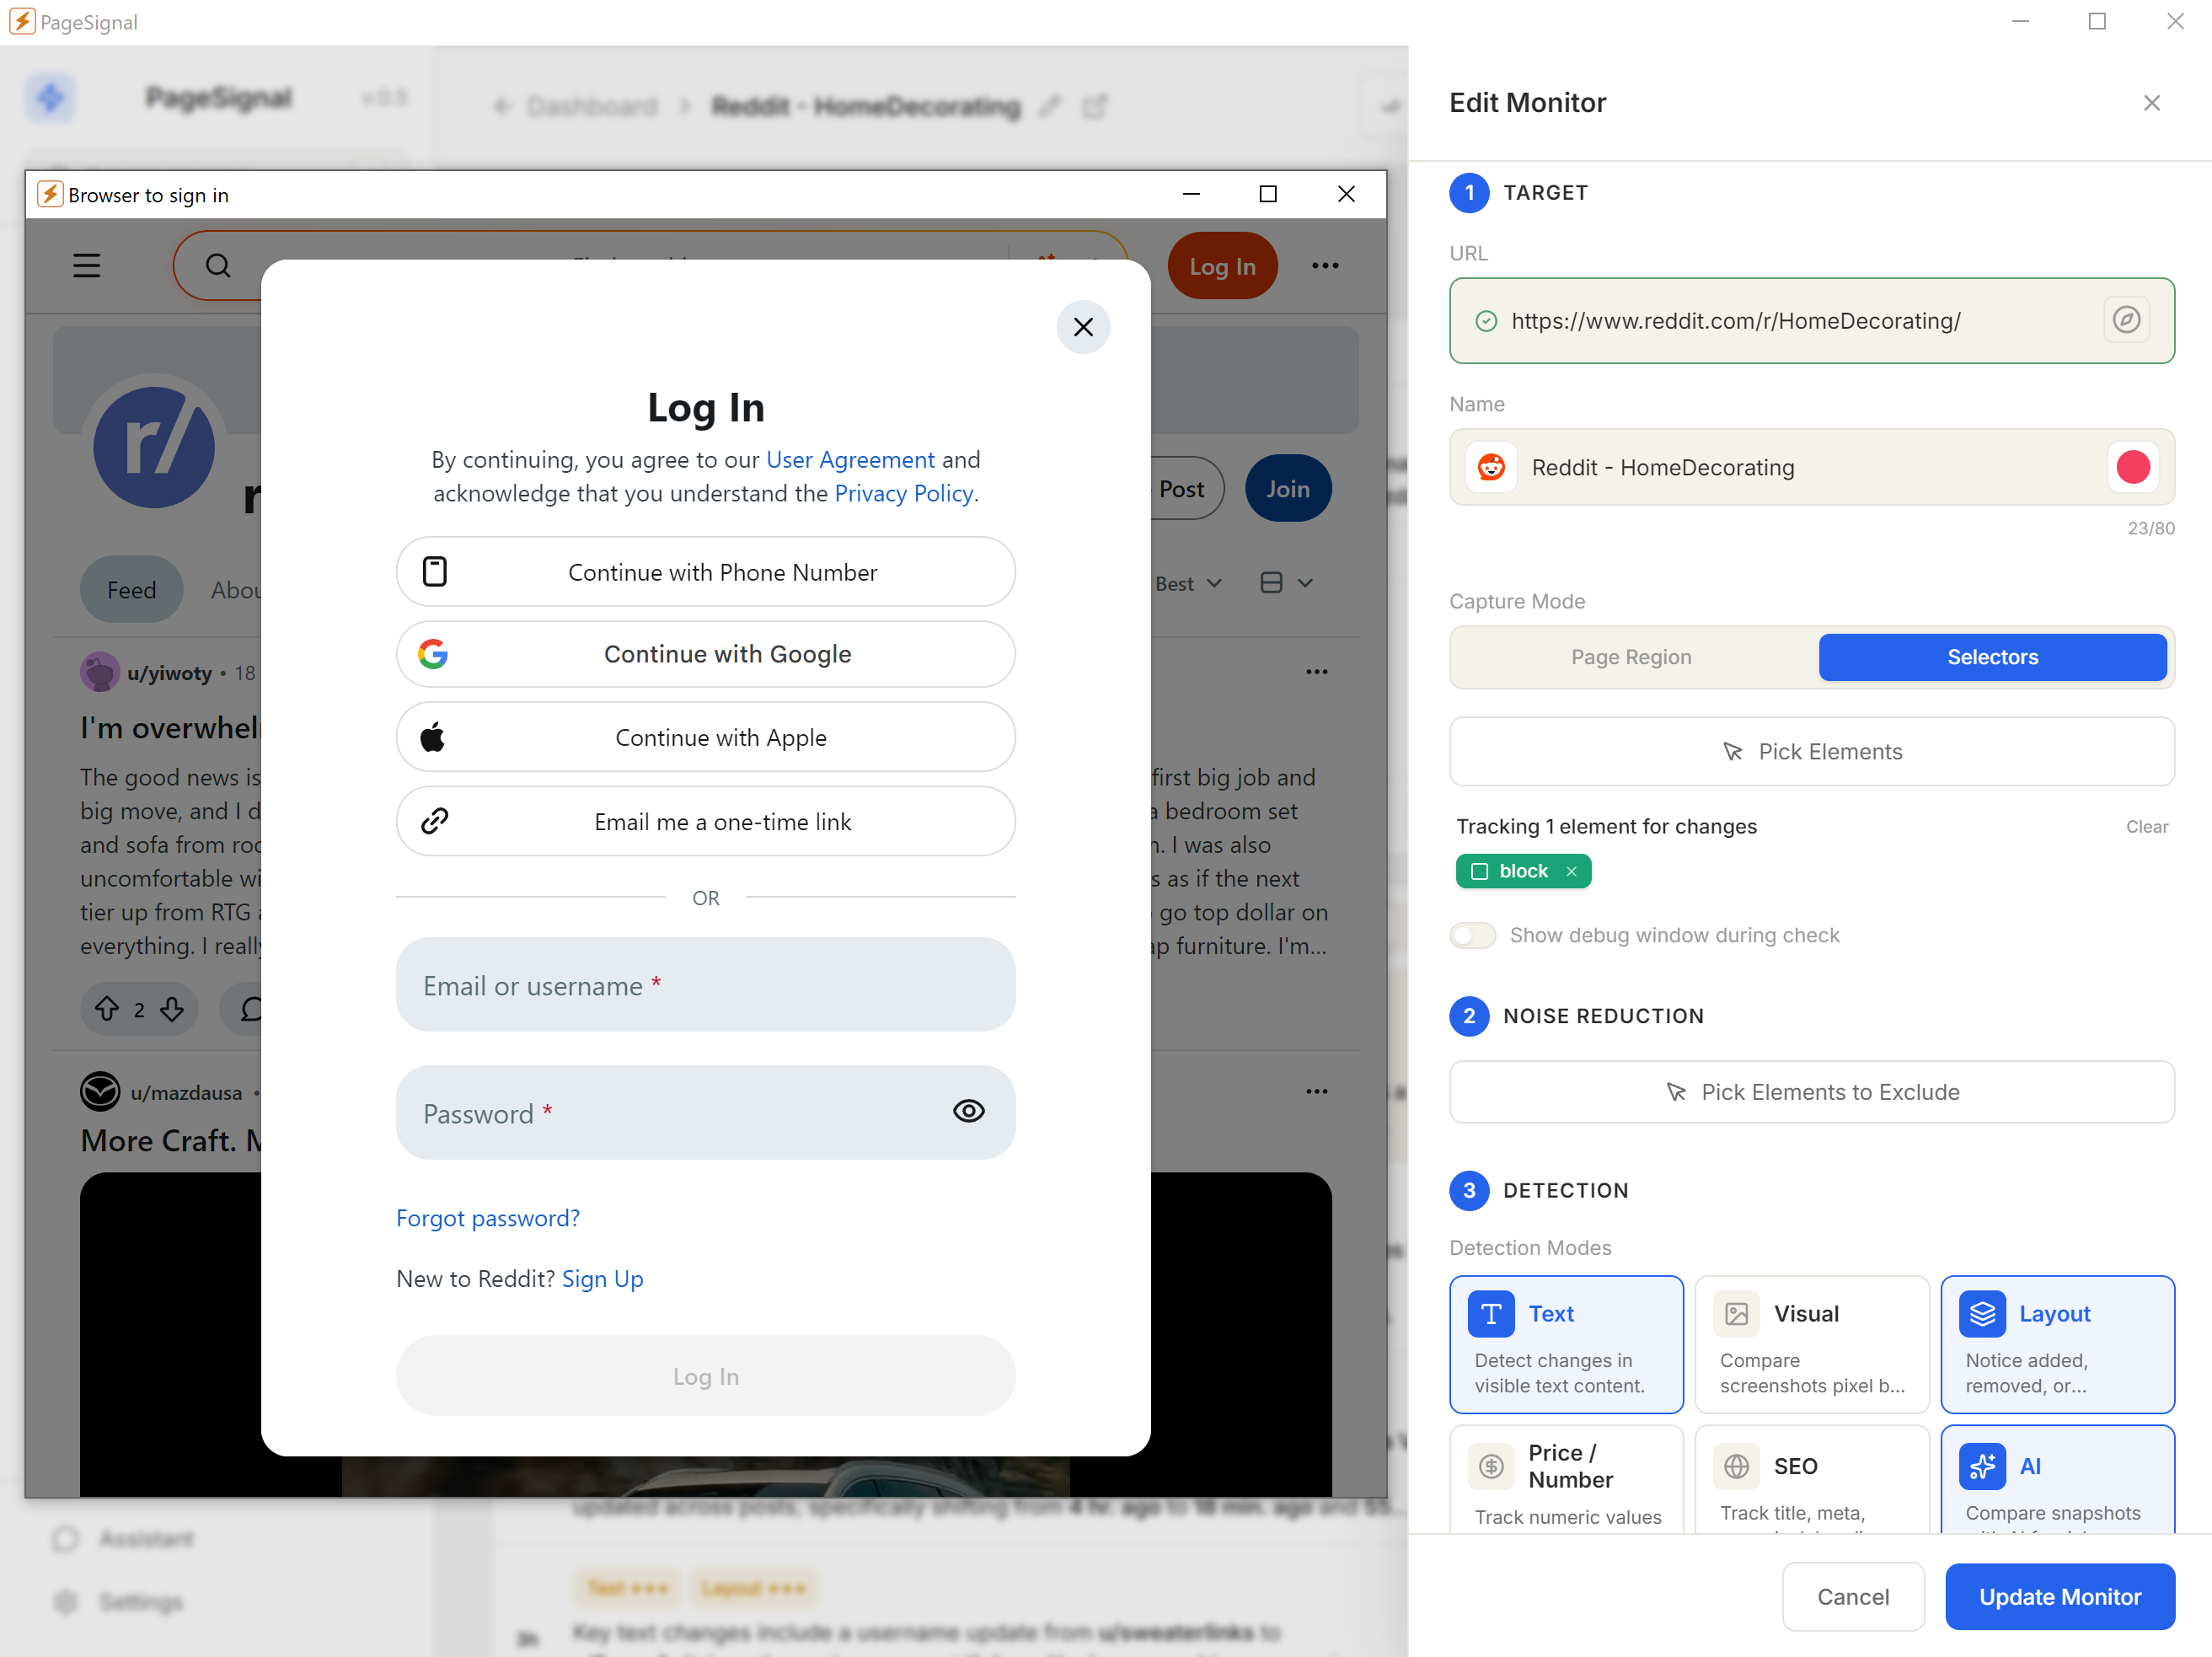
Task: Click the Text detection mode icon
Action: coord(1491,1313)
